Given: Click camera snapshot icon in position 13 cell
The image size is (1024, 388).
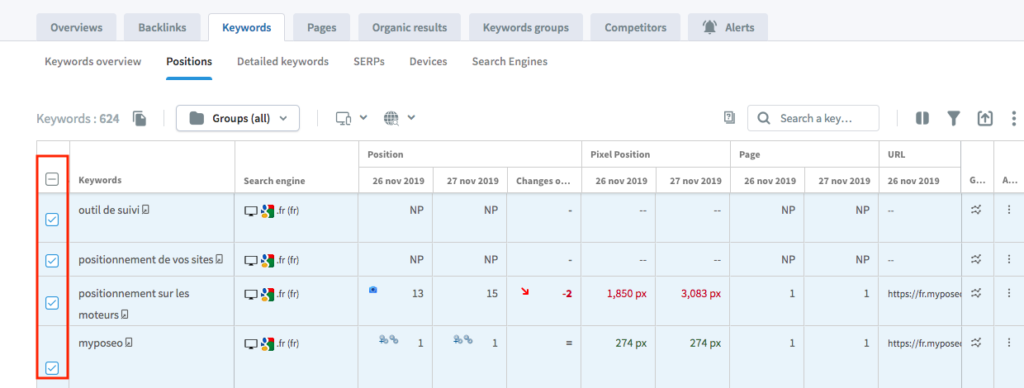Looking at the screenshot, I should point(373,289).
